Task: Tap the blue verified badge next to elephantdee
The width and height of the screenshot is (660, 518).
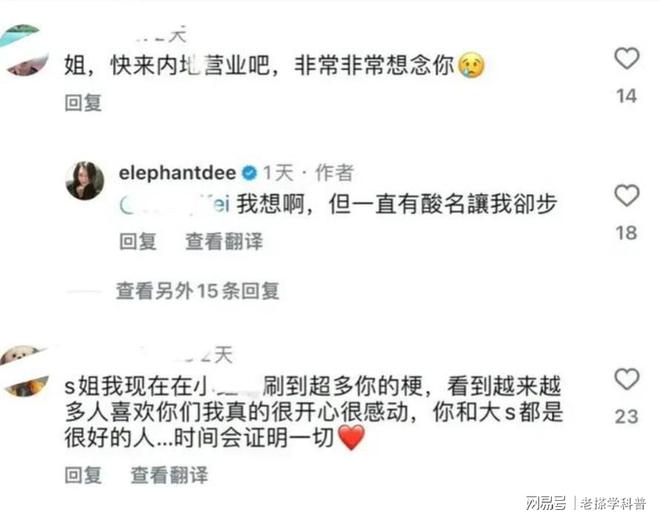Action: [249, 173]
